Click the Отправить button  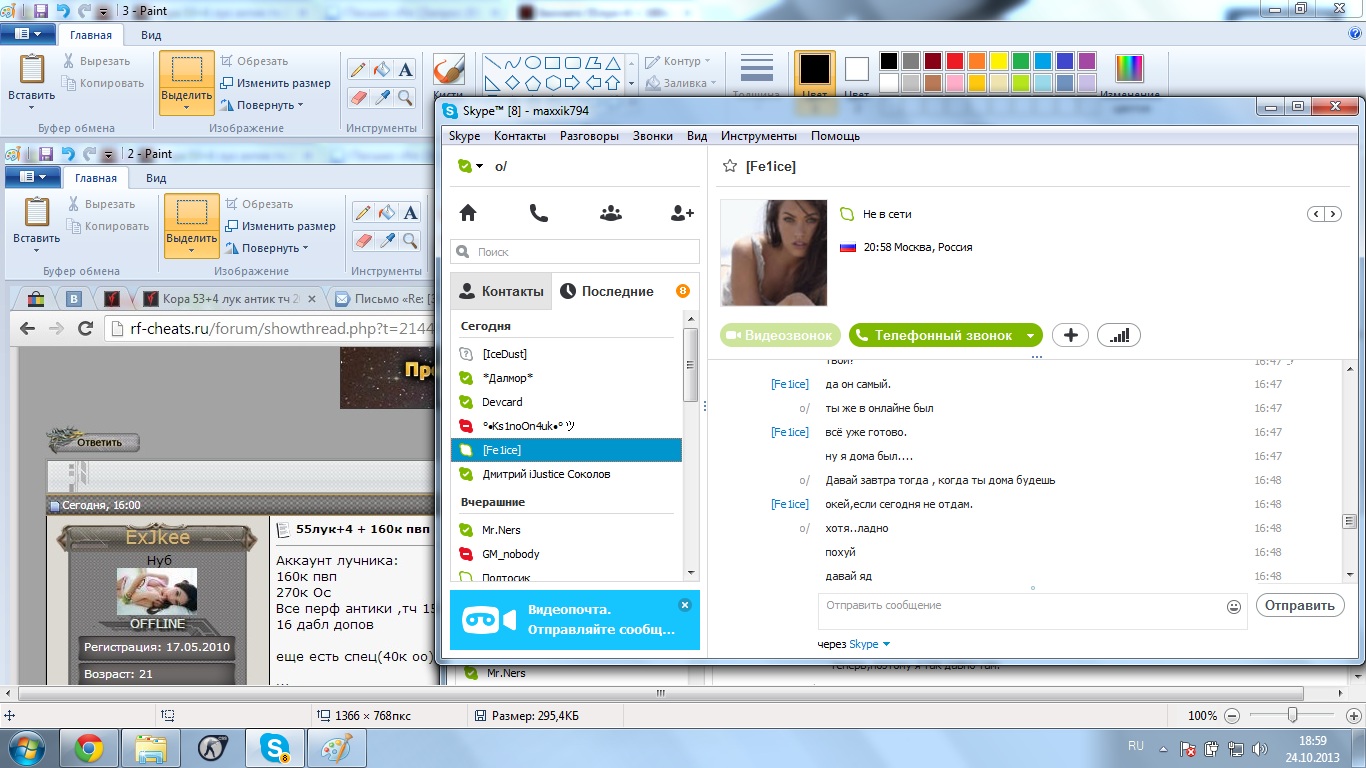[x=1300, y=605]
